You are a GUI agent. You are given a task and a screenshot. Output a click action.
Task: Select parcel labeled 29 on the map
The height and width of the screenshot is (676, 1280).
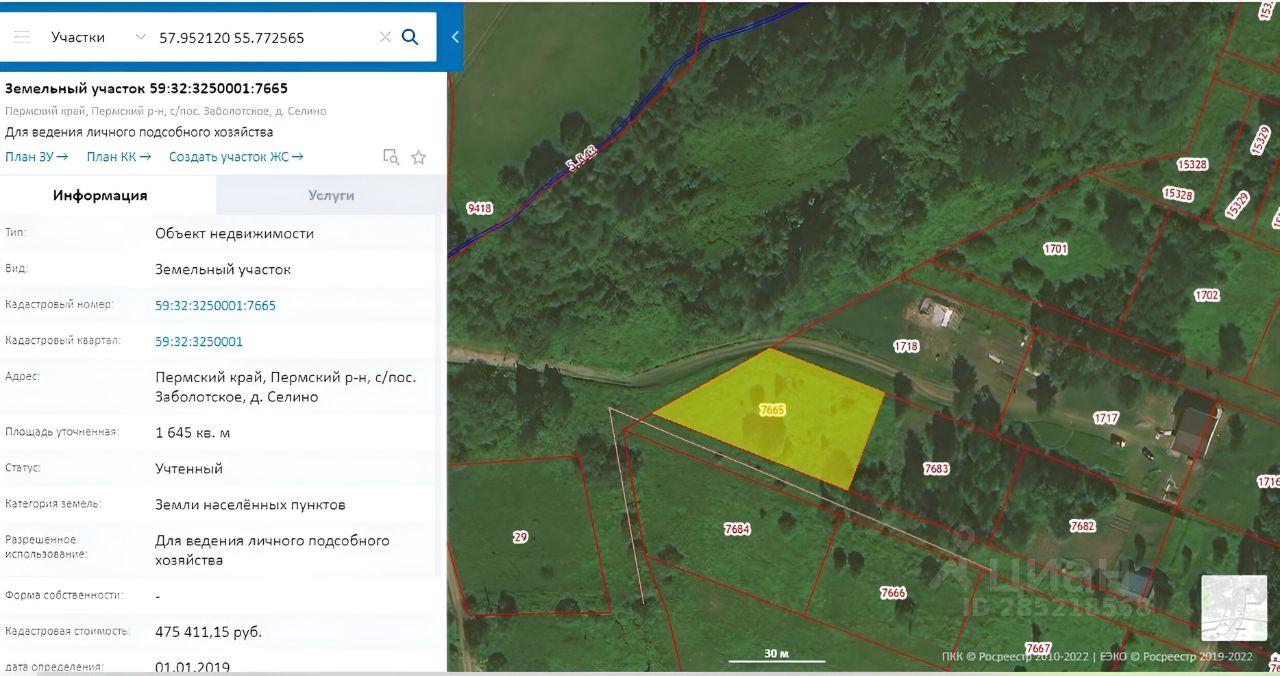click(x=520, y=537)
